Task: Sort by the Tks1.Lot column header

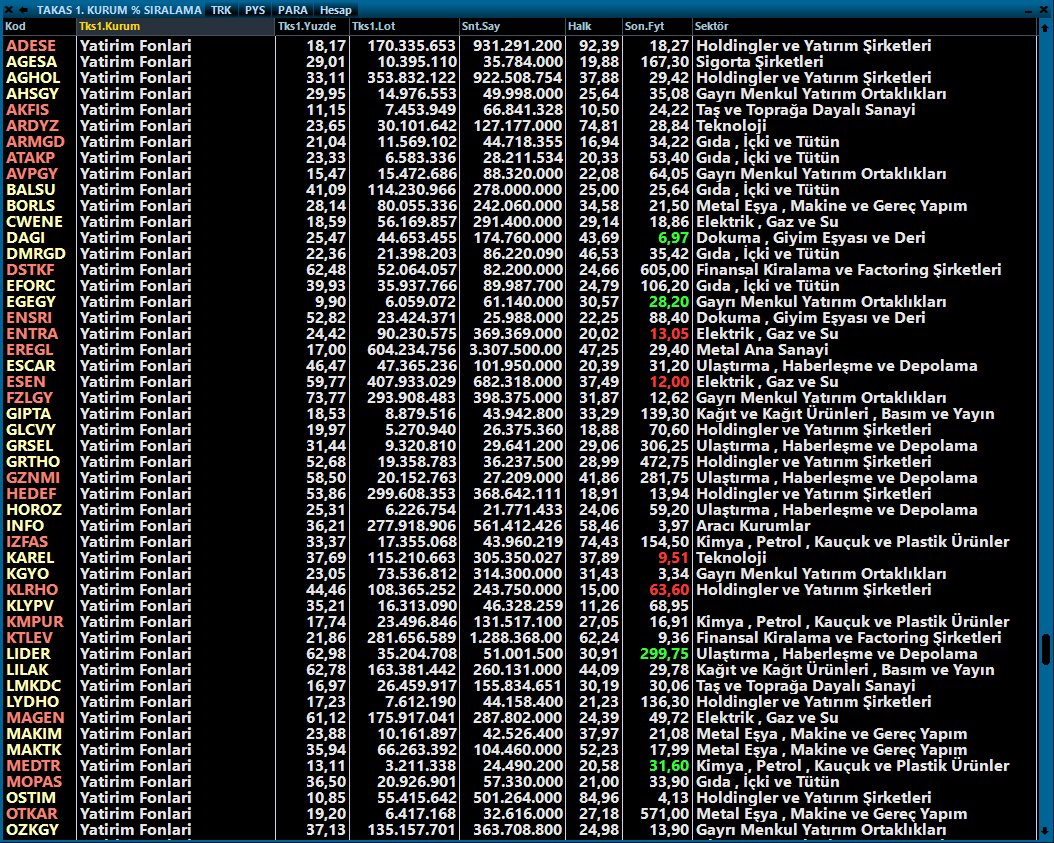Action: point(404,26)
